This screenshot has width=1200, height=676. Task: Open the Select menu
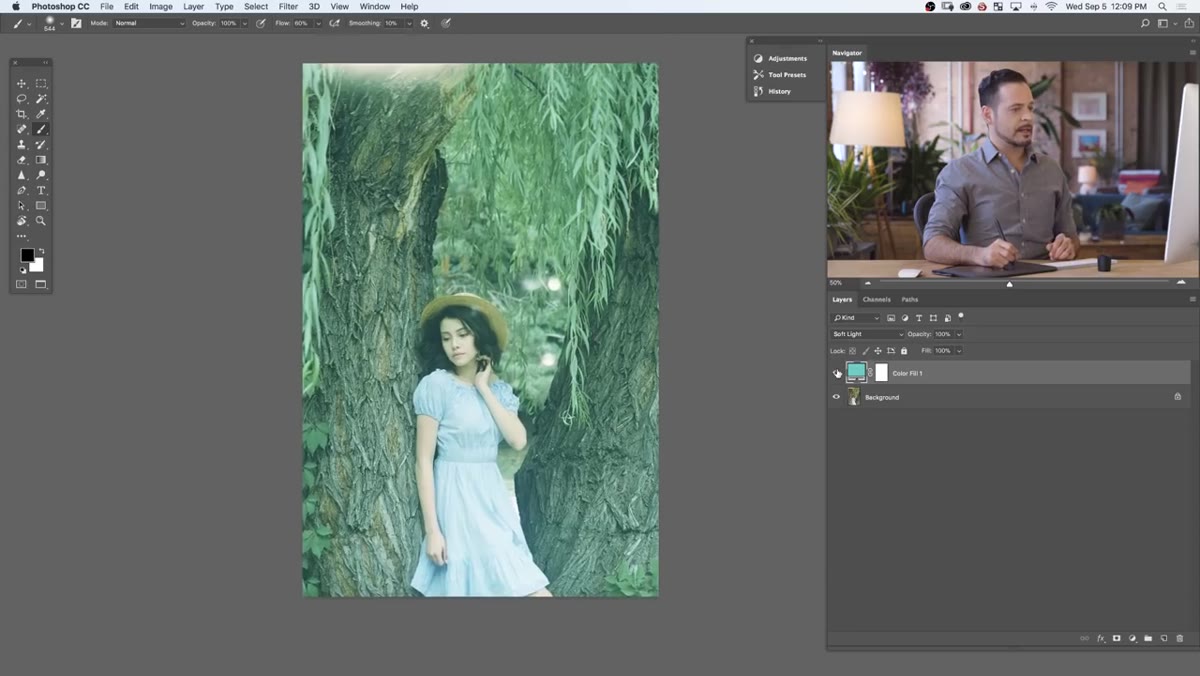coord(256,6)
